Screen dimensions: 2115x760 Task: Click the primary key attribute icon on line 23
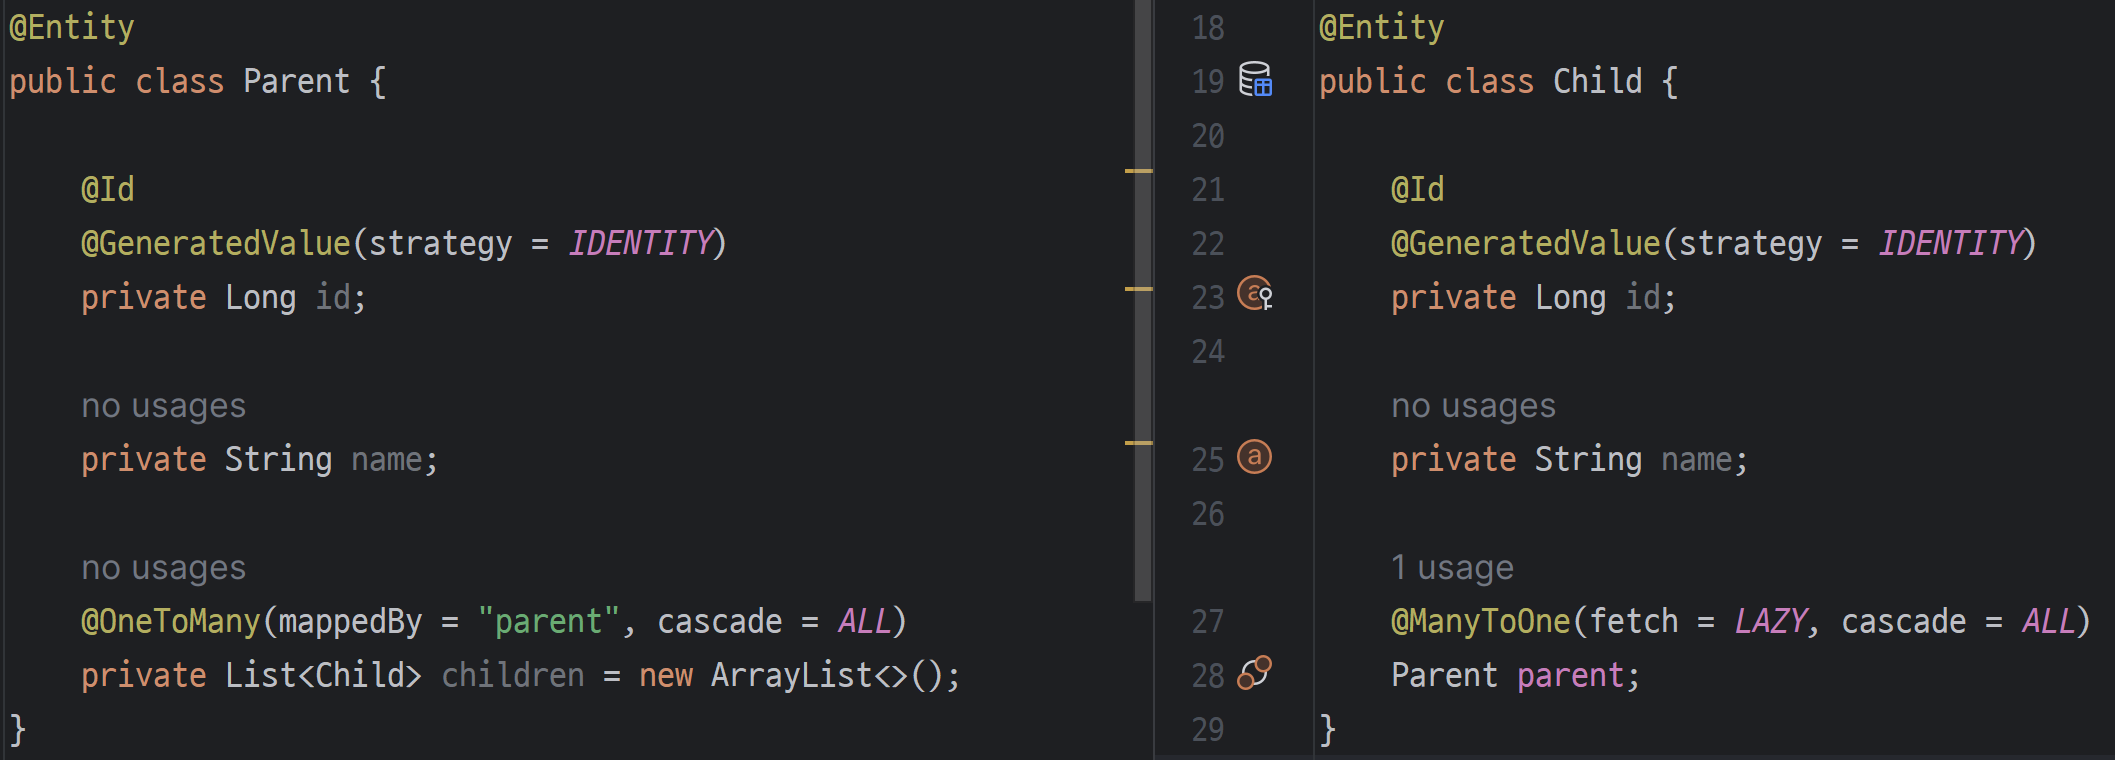[1255, 294]
